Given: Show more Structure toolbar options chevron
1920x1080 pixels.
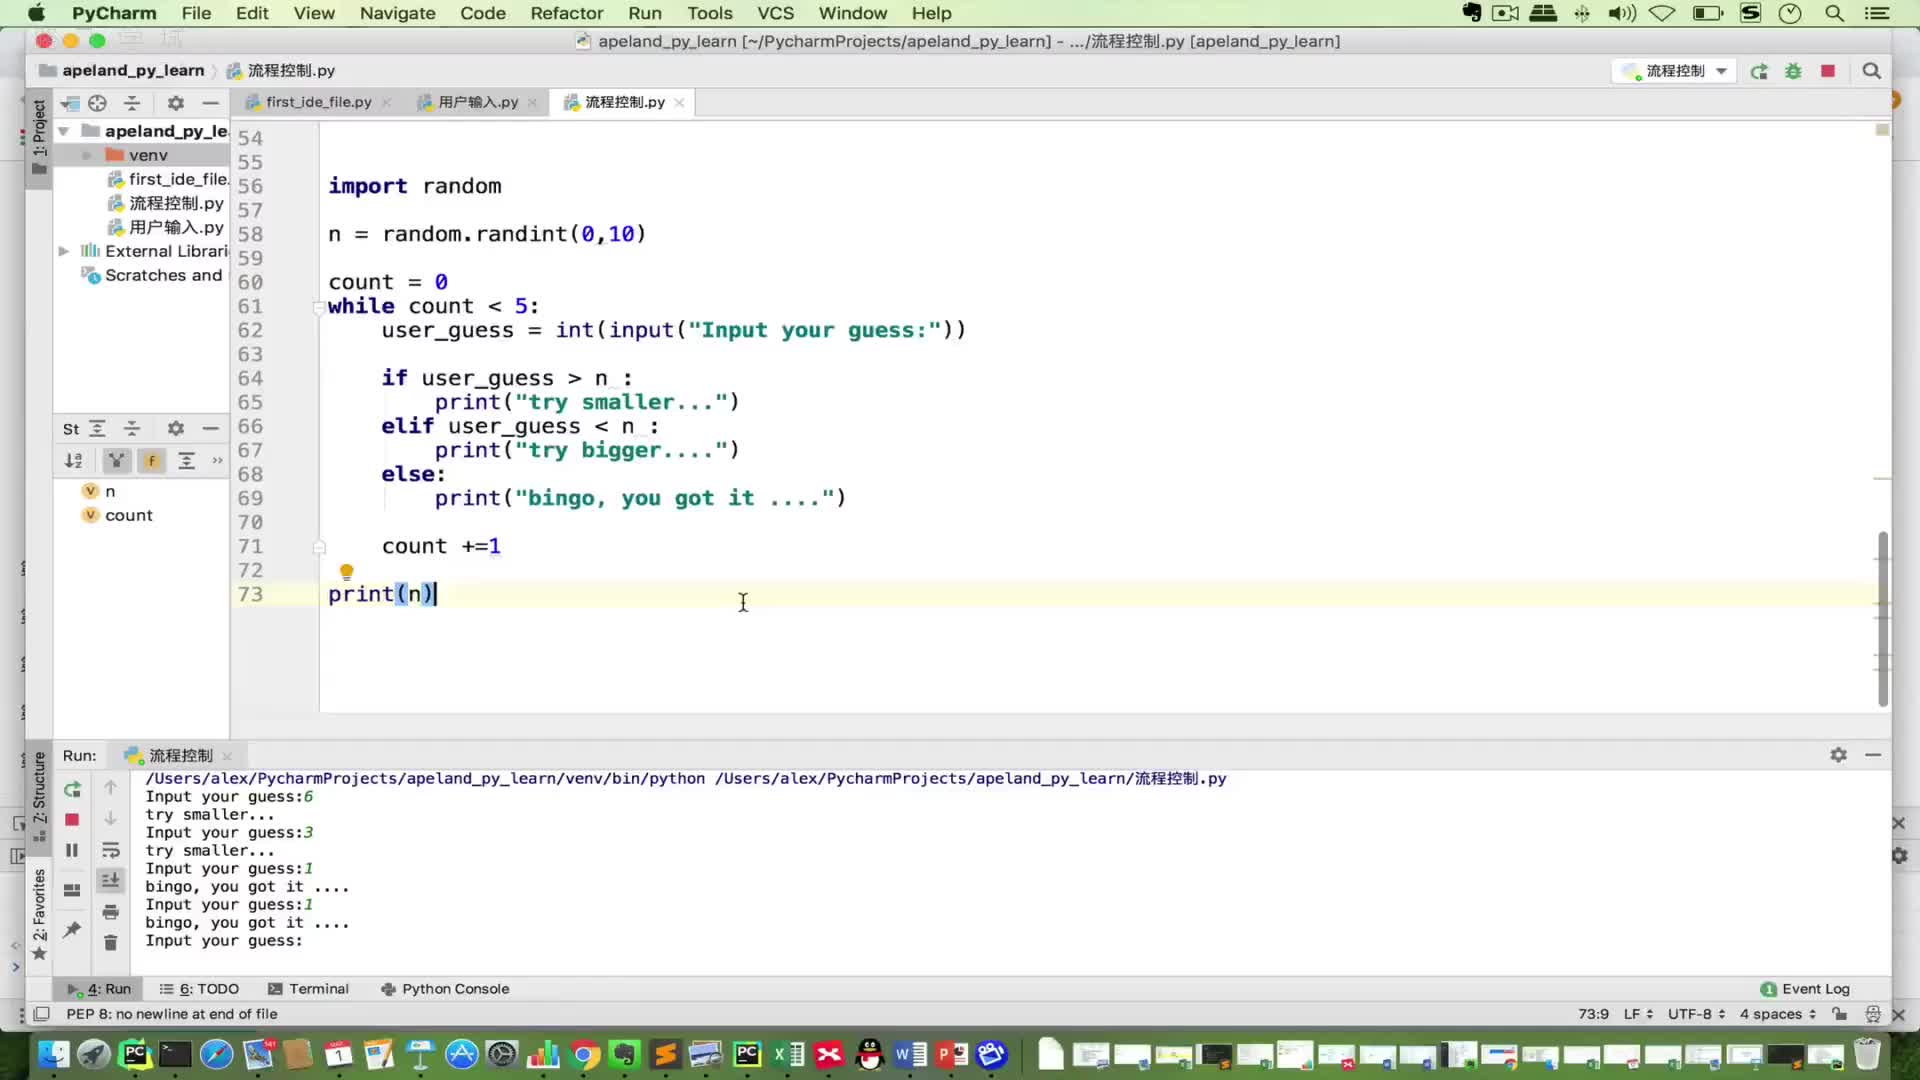Looking at the screenshot, I should 217,461.
